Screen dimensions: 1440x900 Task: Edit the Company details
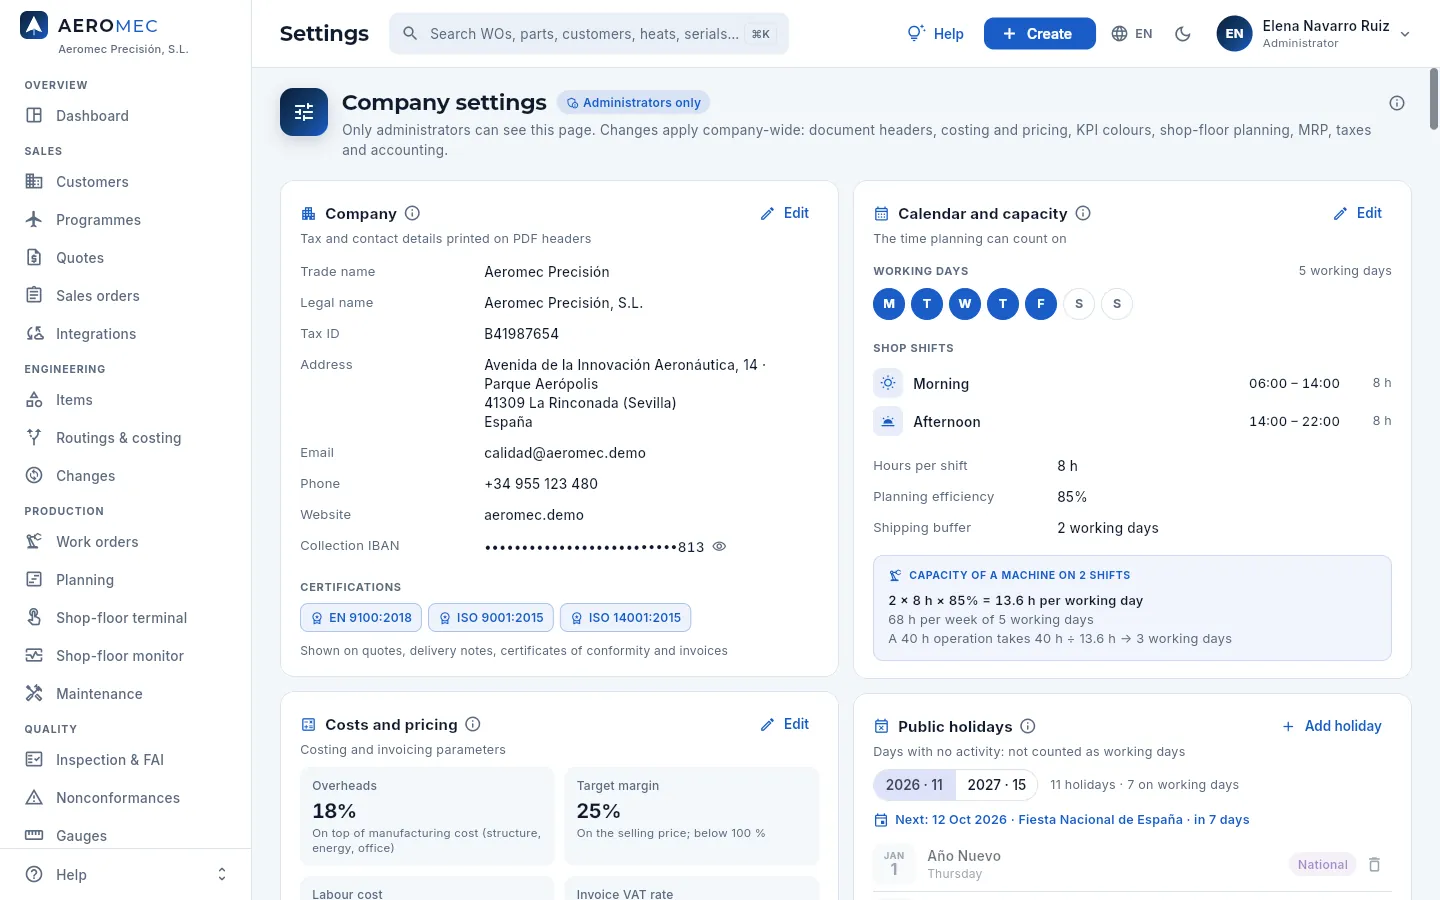click(x=785, y=213)
